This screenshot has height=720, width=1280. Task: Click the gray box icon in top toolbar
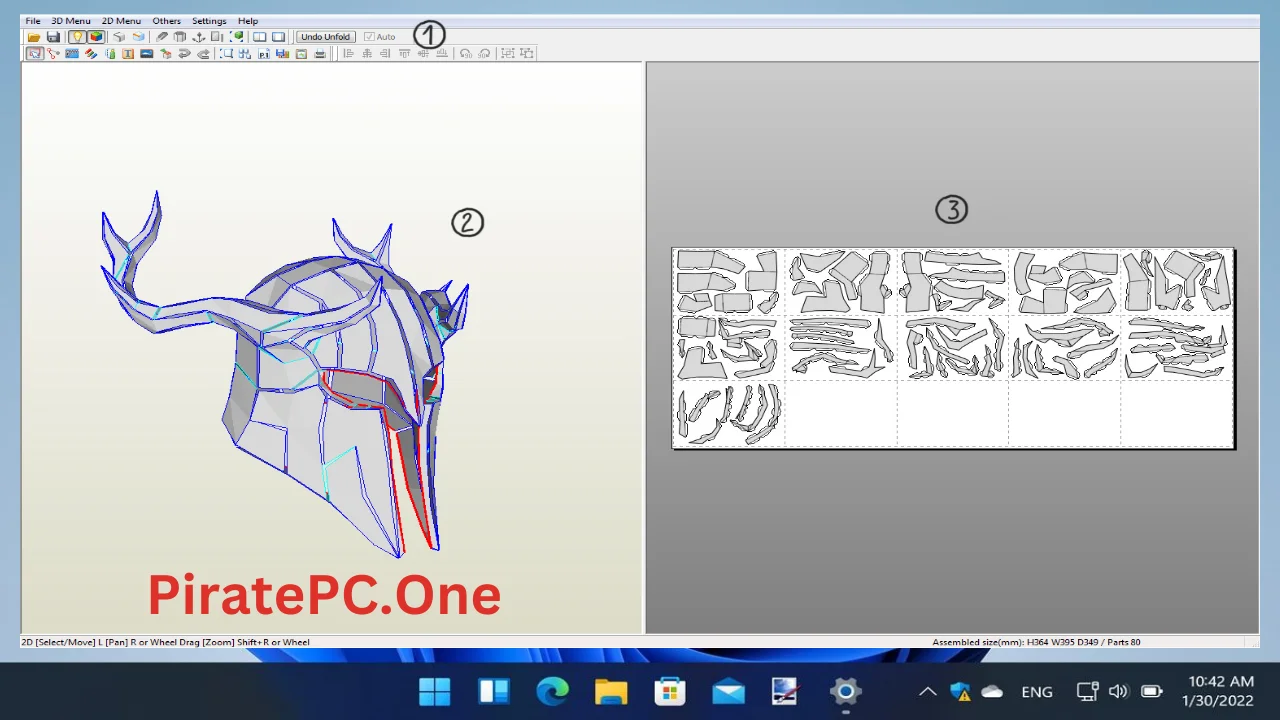119,37
